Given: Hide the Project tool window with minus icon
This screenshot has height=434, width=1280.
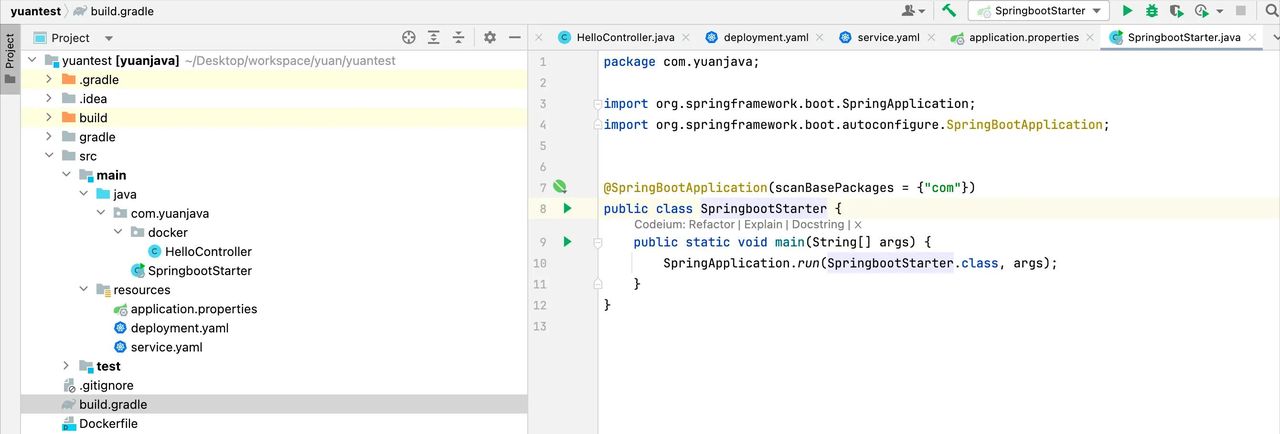Looking at the screenshot, I should tap(515, 38).
